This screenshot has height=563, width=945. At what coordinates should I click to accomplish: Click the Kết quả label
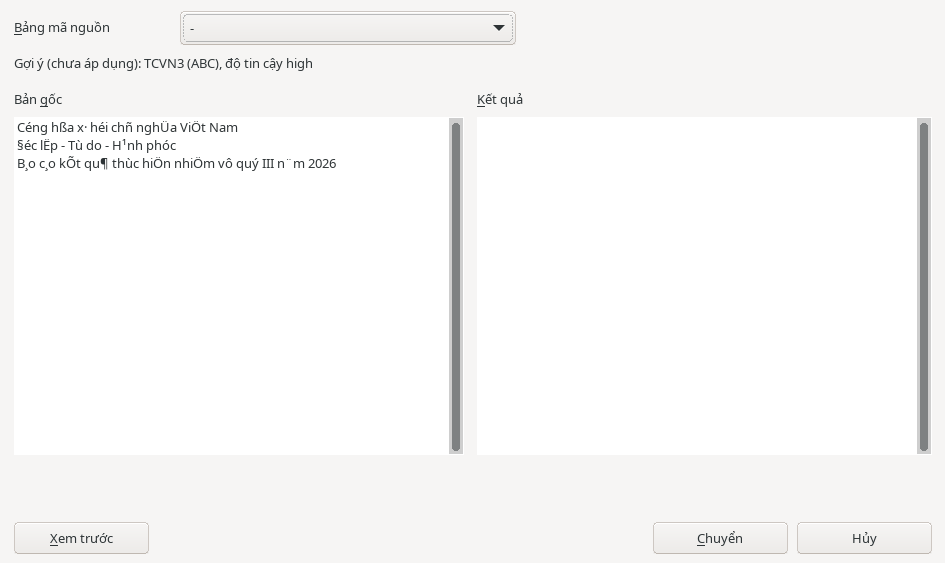coord(500,99)
